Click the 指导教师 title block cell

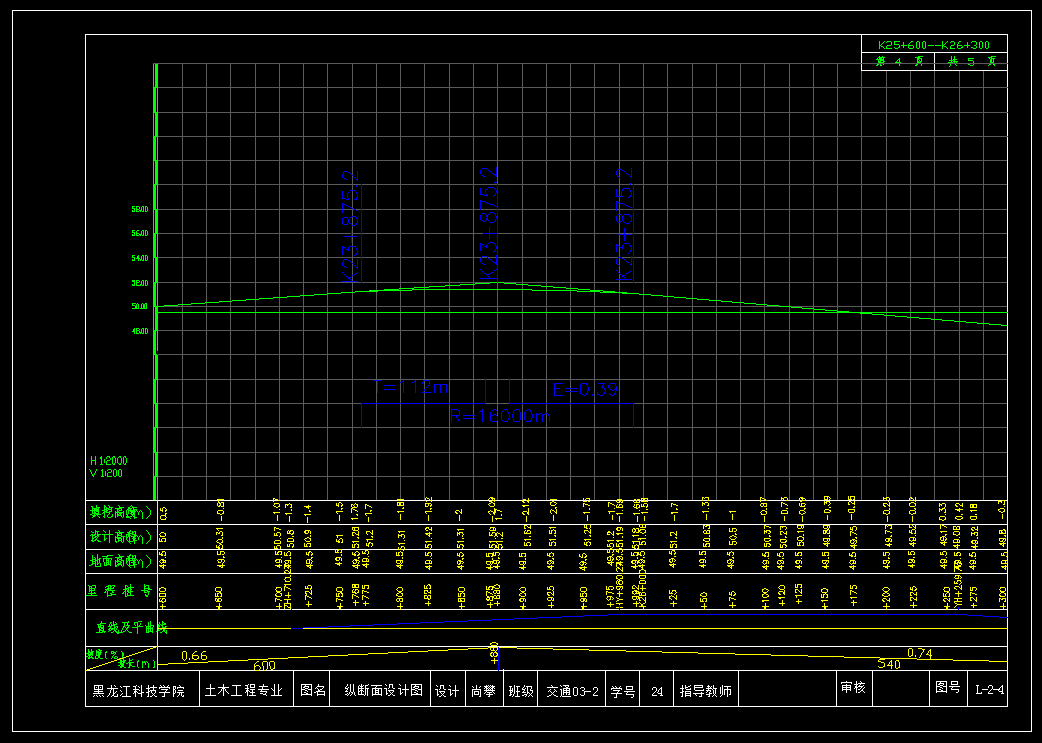pyautogui.click(x=706, y=691)
